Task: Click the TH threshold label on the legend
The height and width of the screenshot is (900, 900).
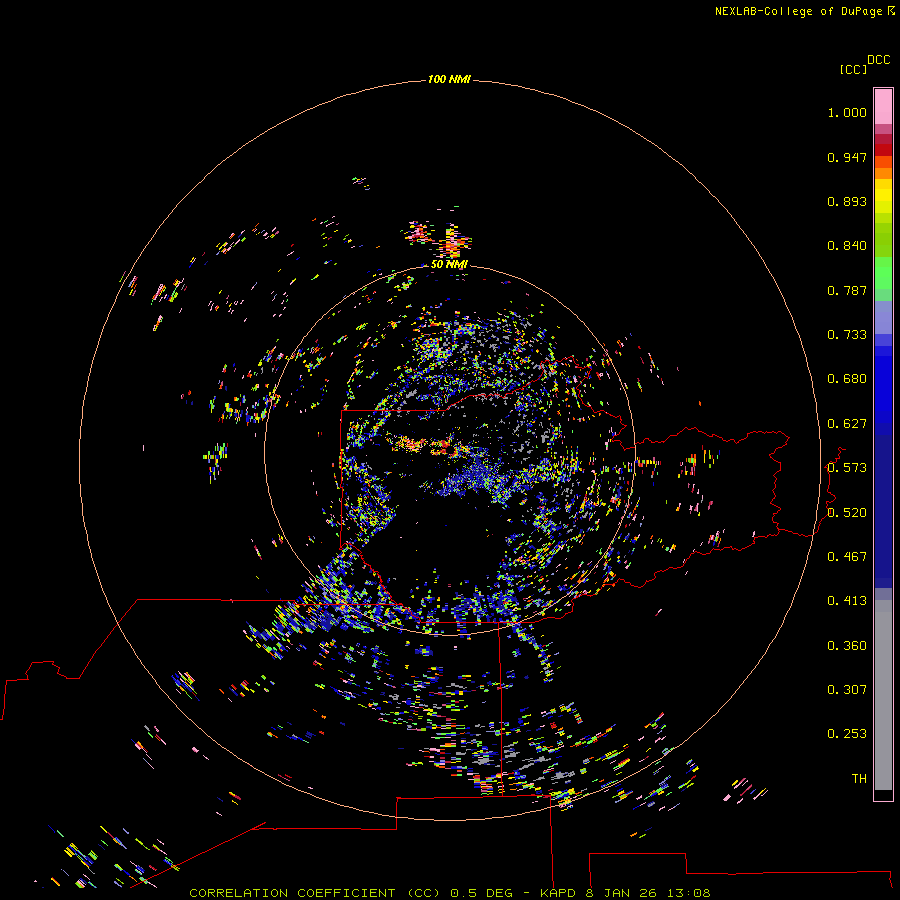Action: point(859,779)
